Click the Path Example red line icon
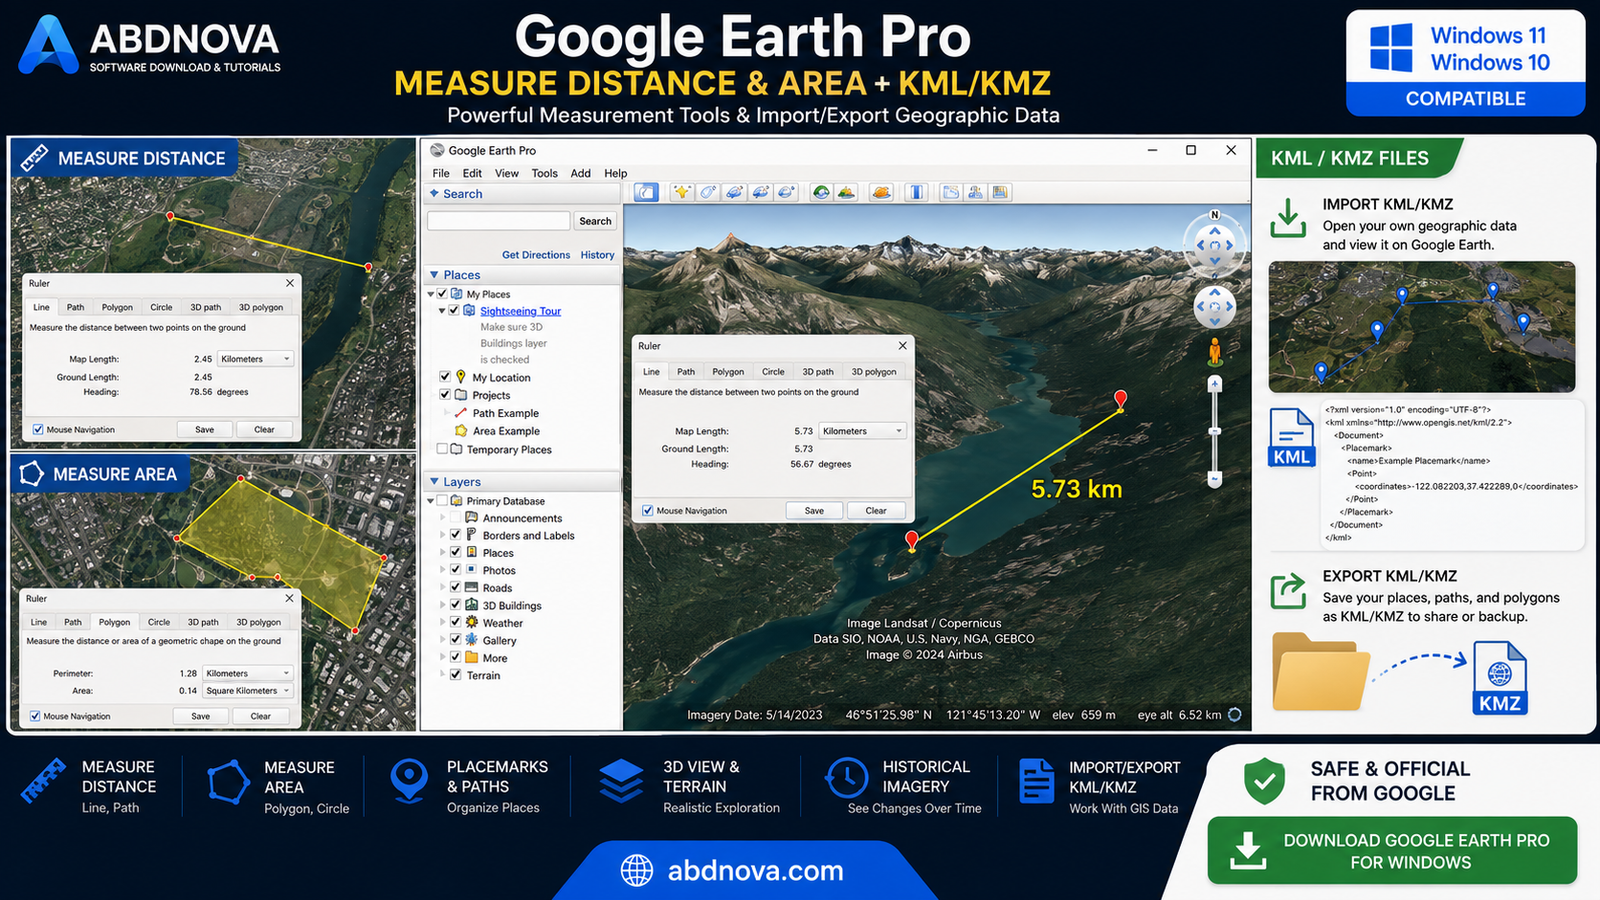Image resolution: width=1600 pixels, height=900 pixels. click(x=461, y=412)
